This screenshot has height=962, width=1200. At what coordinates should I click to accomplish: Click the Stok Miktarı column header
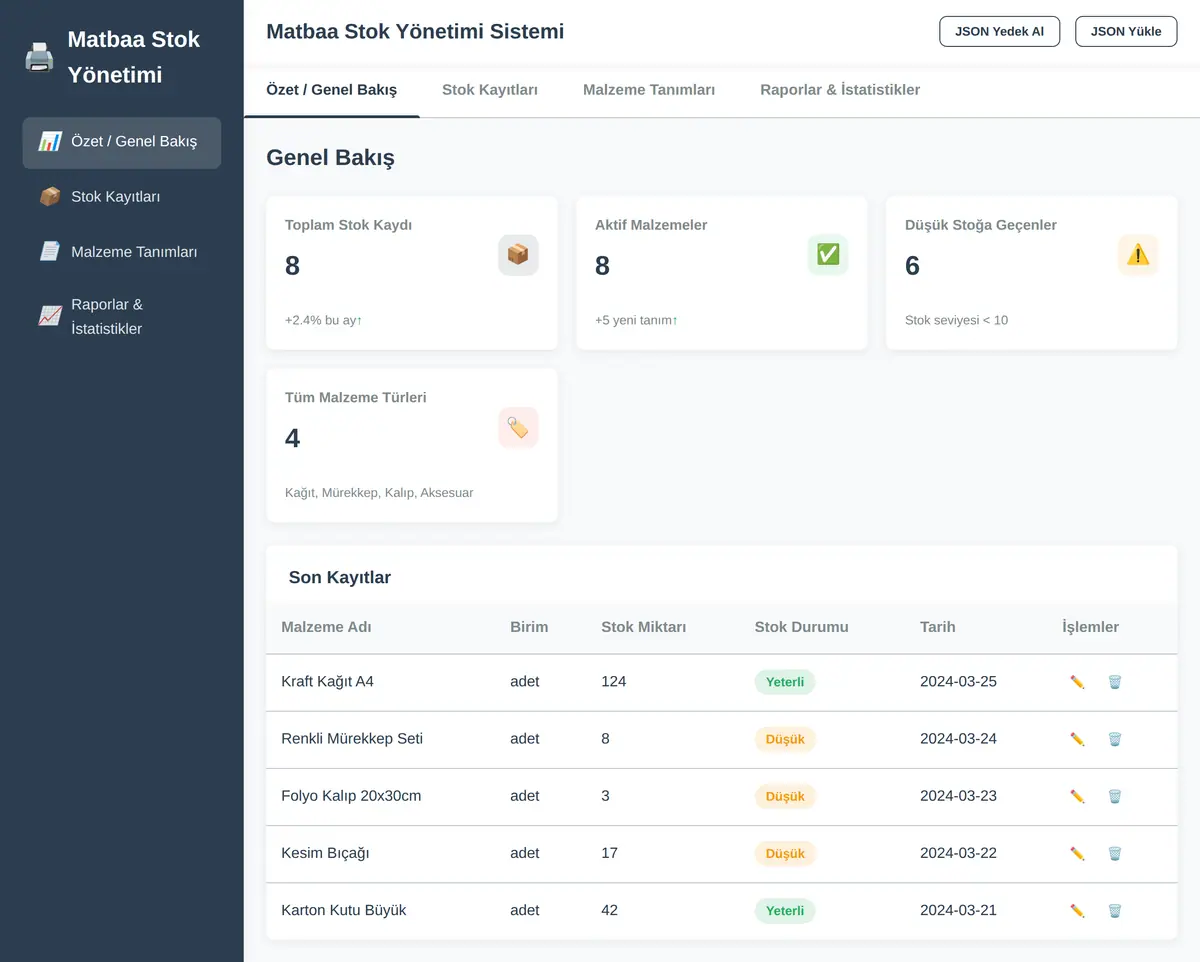644,627
